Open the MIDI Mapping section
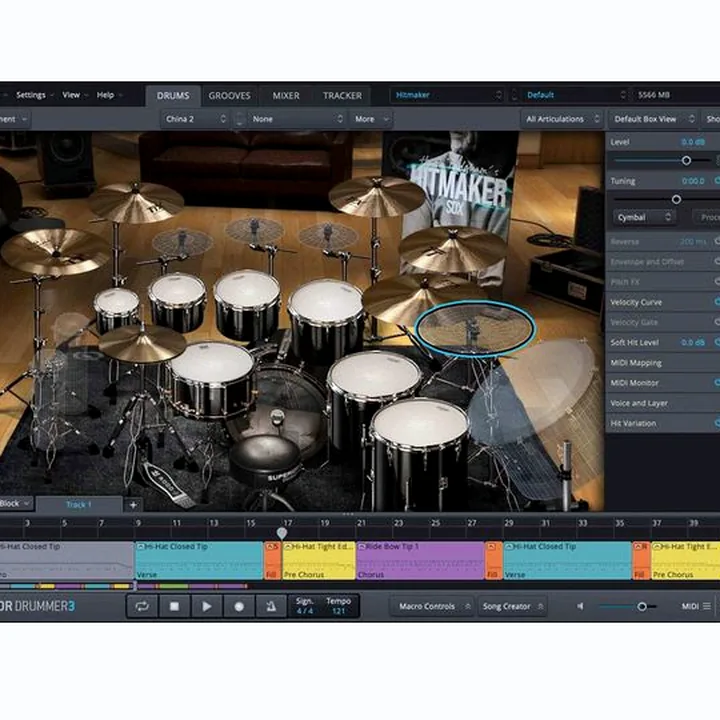Screen dimensions: 720x720 (663, 363)
